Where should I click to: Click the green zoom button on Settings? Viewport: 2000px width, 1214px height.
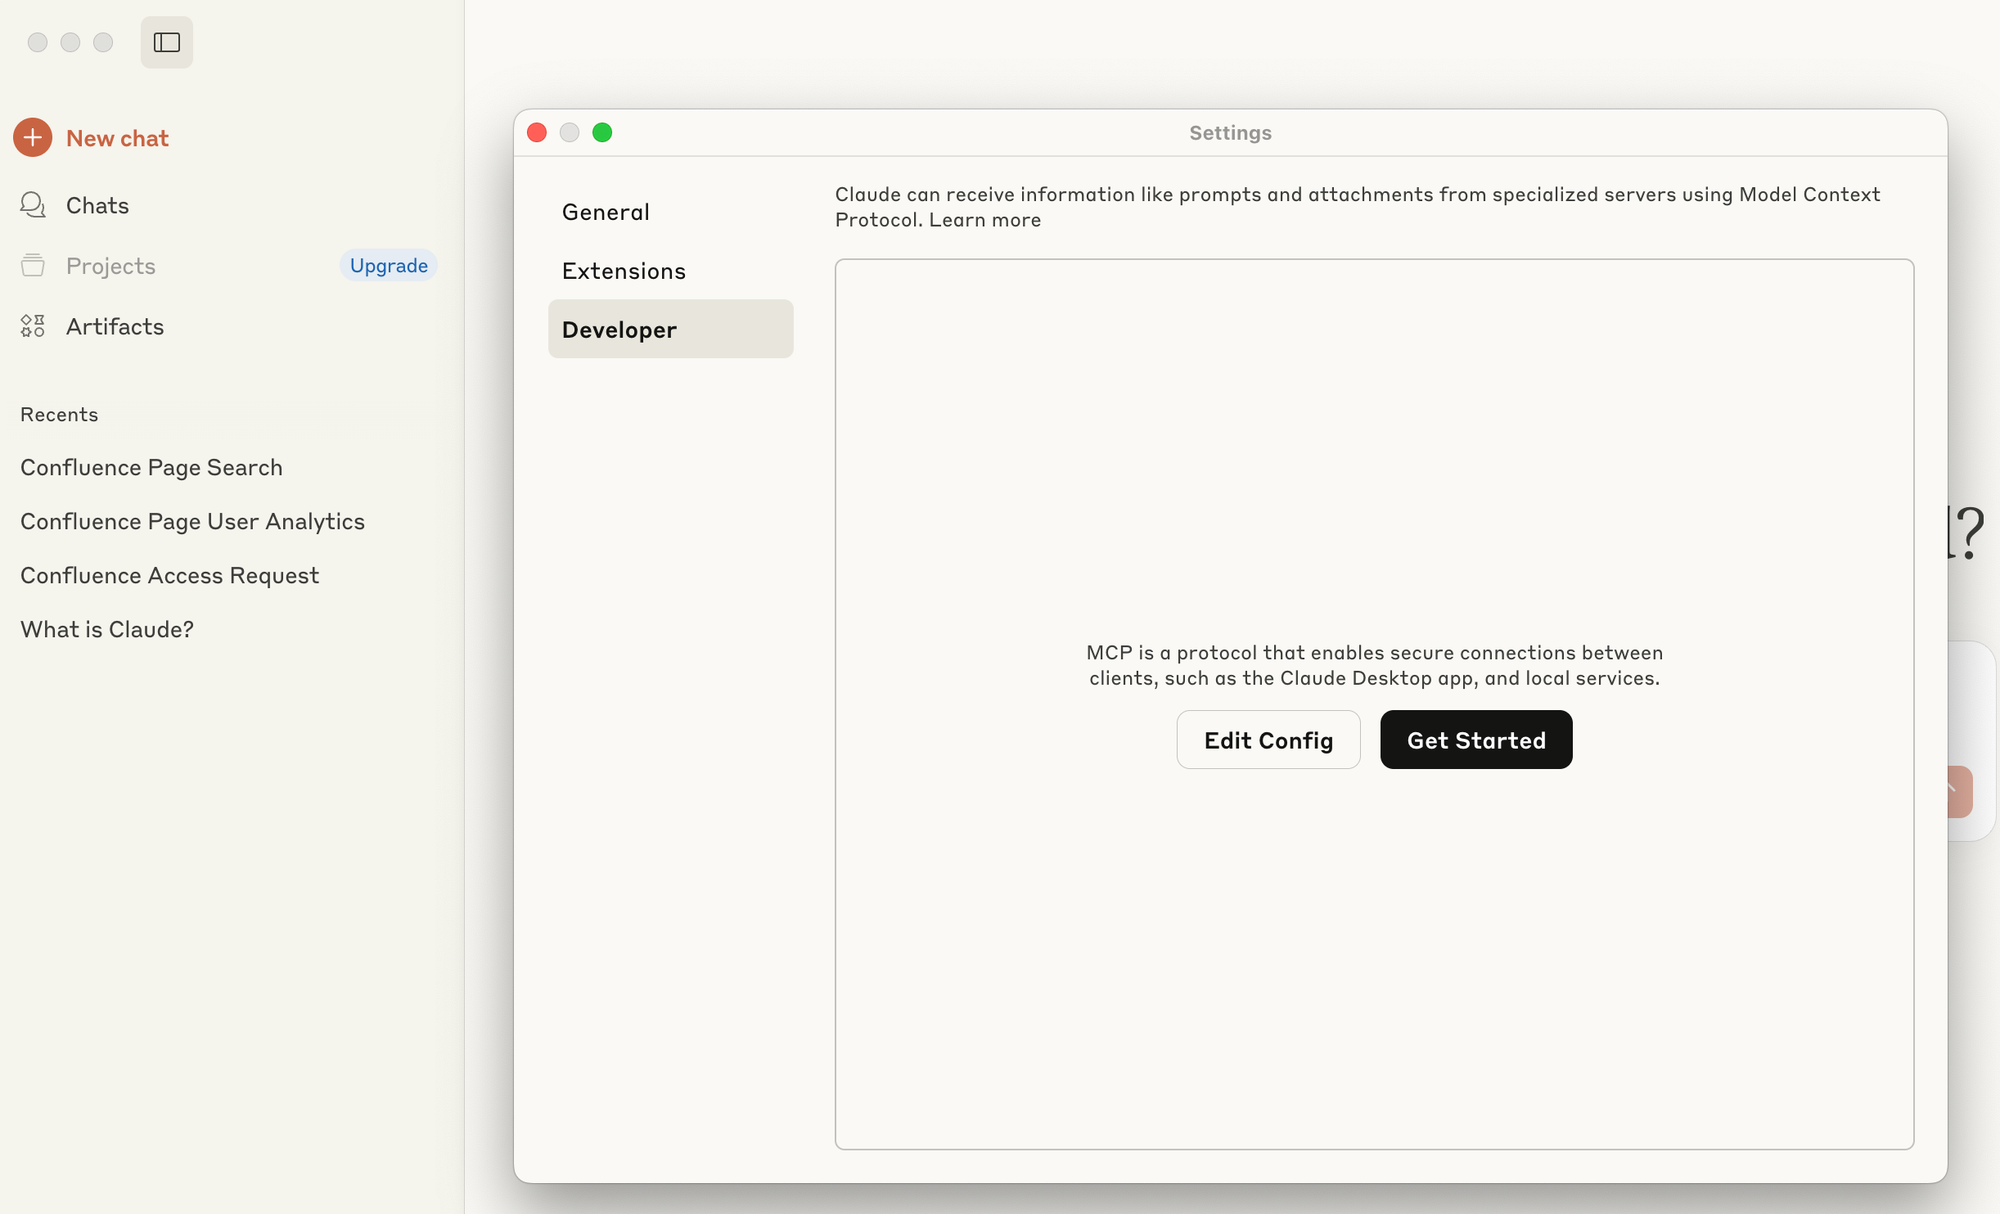click(x=602, y=132)
